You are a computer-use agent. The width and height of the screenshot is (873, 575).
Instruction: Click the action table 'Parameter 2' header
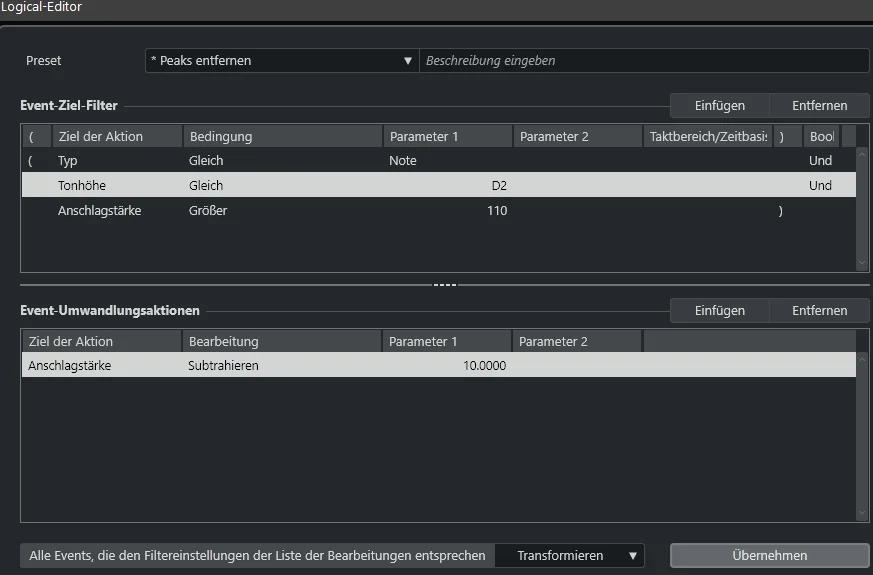point(577,341)
